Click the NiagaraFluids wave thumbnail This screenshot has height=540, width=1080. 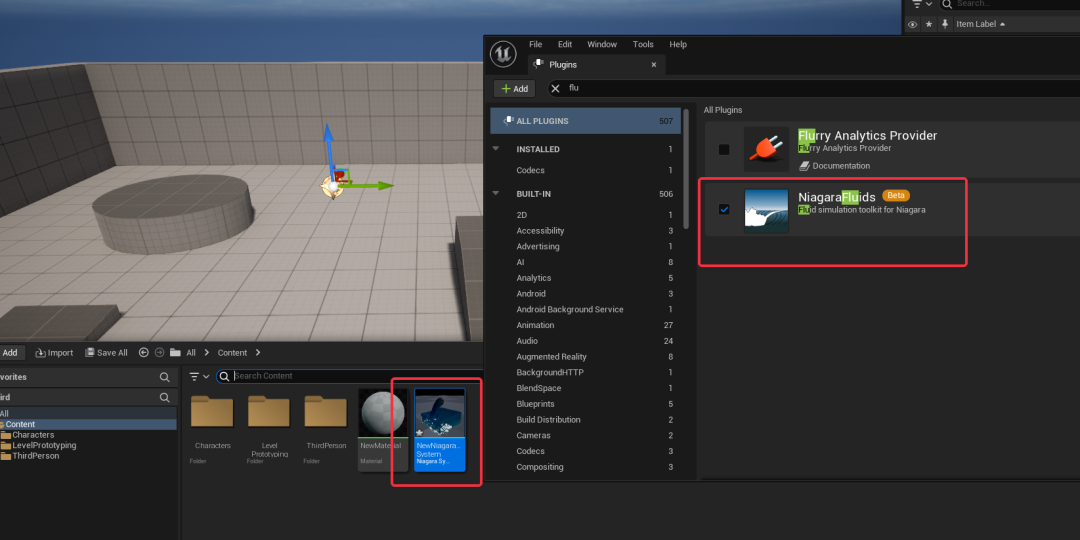767,211
